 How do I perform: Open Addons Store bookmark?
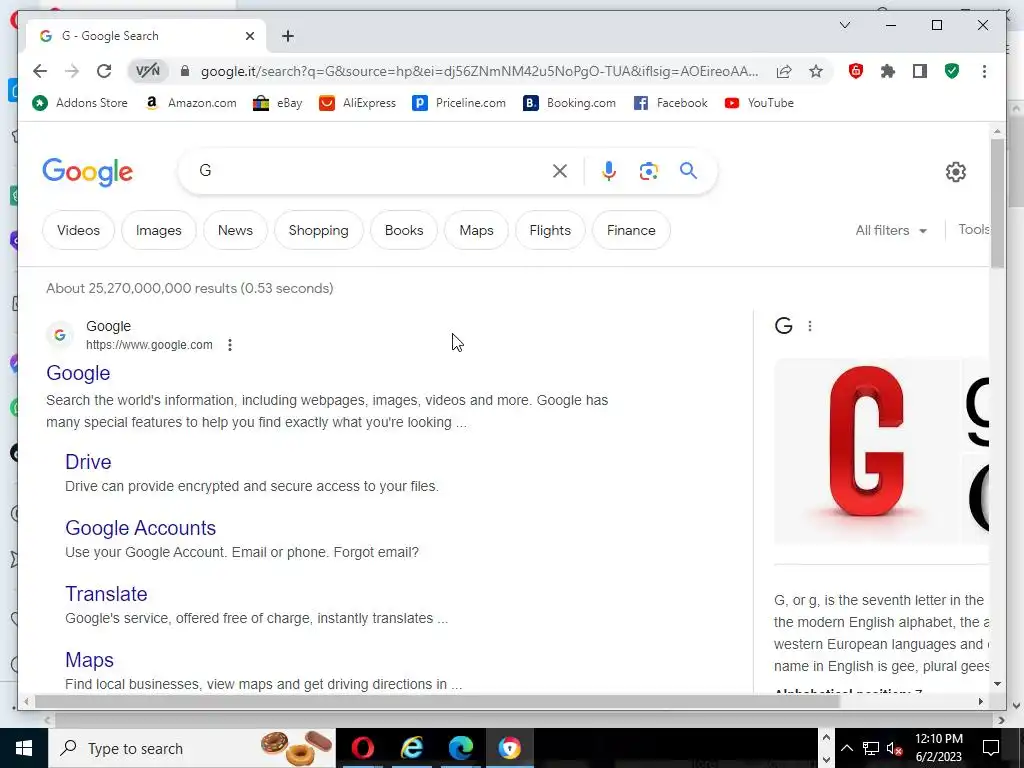click(x=80, y=103)
